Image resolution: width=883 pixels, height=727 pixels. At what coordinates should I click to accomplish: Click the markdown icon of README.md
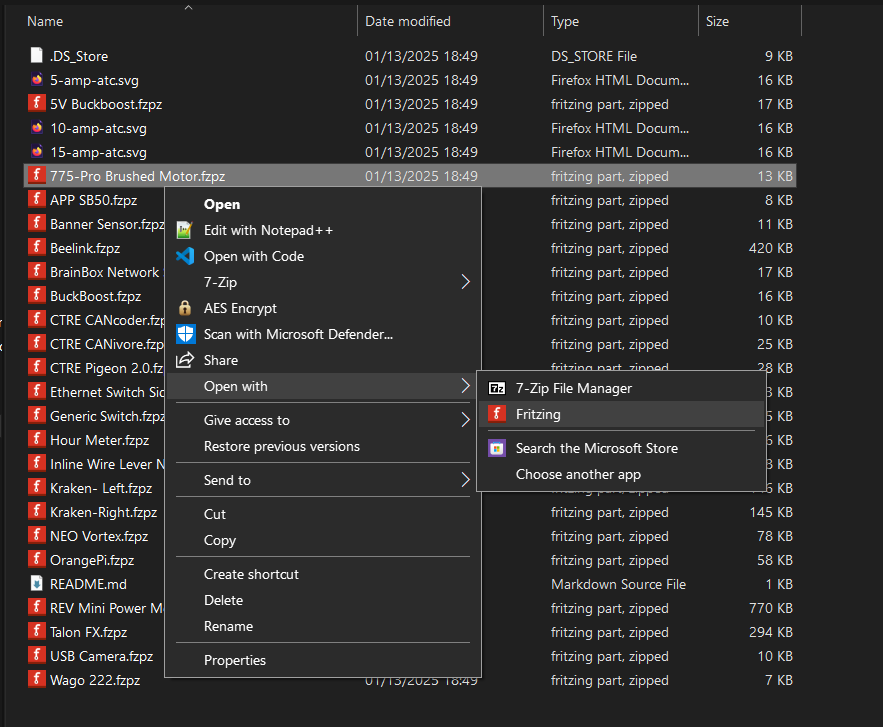[37, 584]
